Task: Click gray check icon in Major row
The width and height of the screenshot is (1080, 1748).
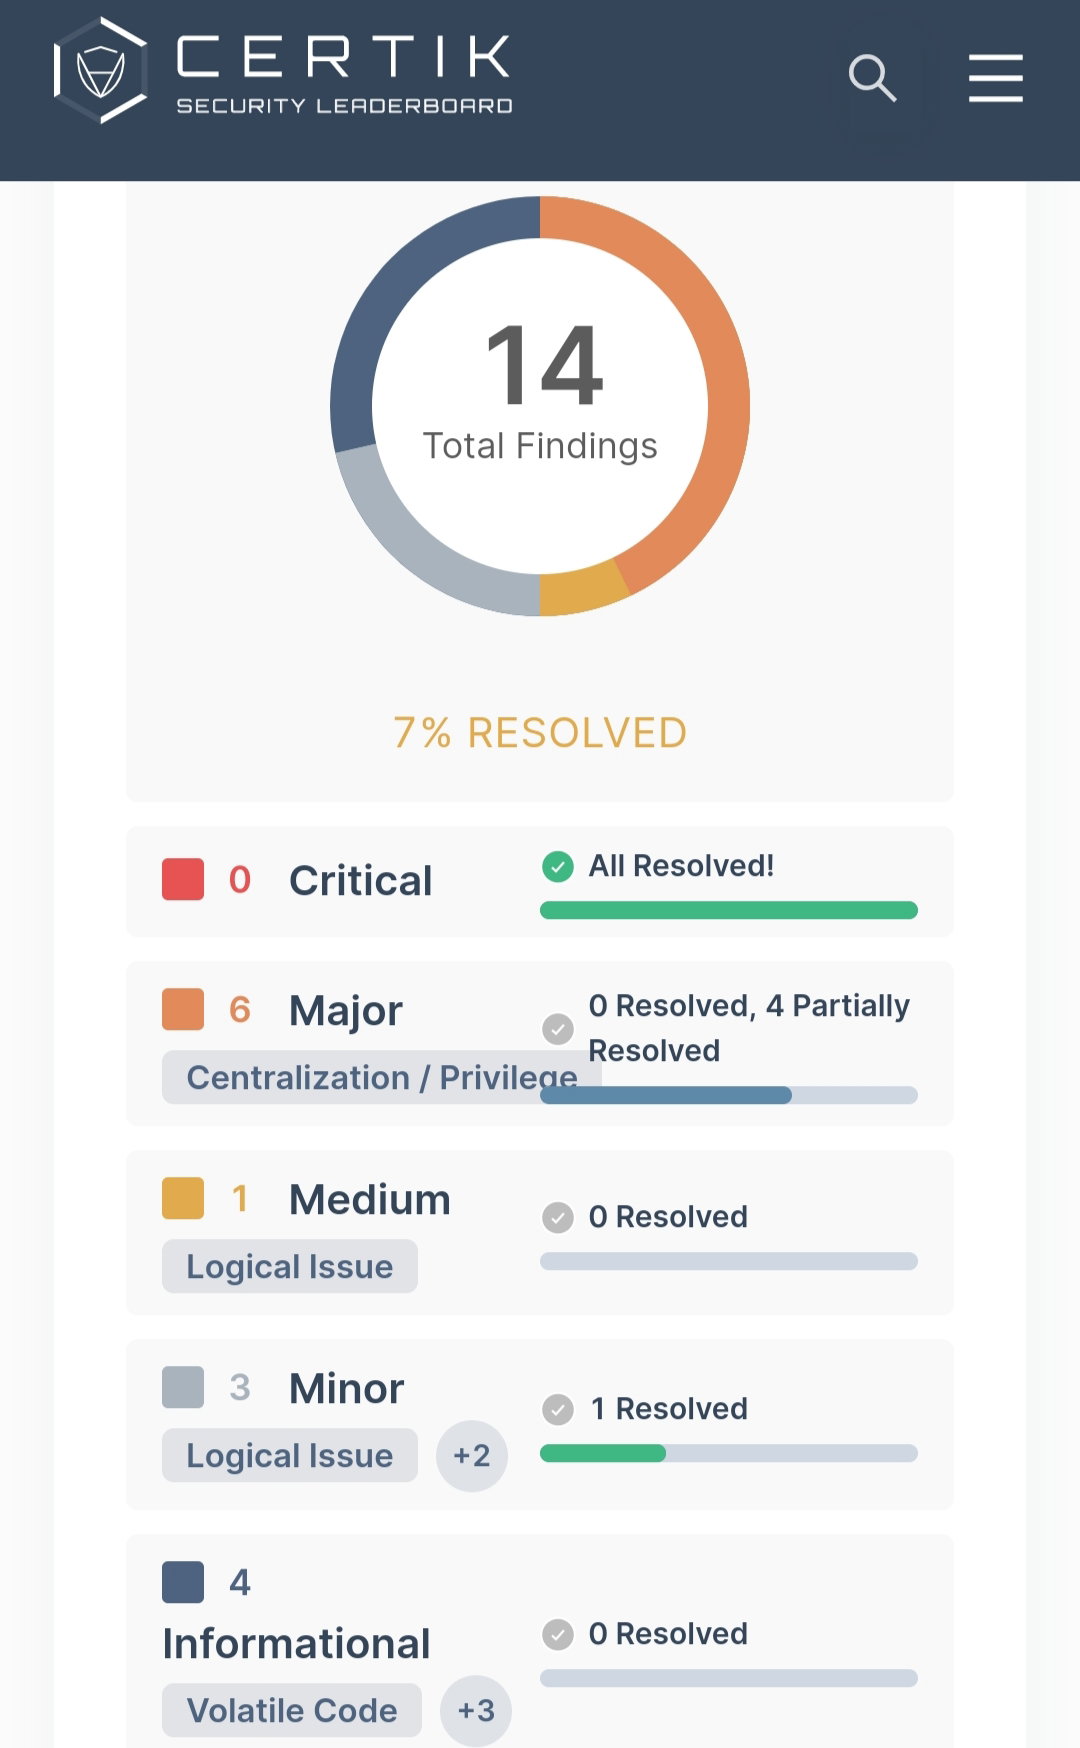Action: [558, 1028]
